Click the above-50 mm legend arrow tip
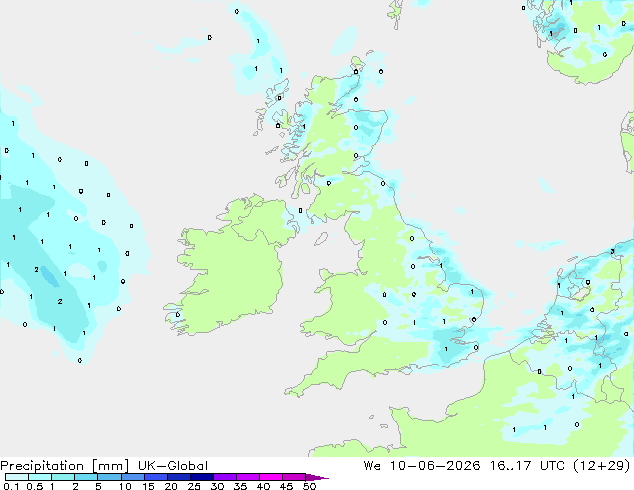This screenshot has height=490, width=634. tap(317, 477)
